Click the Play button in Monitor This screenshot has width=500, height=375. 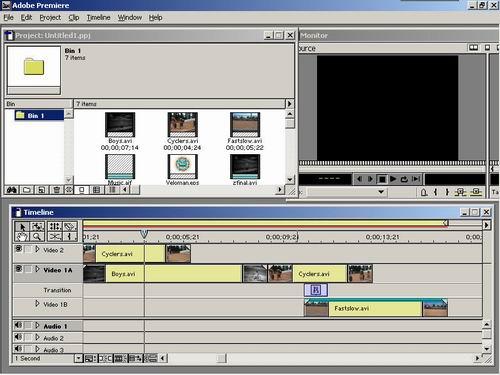pyautogui.click(x=393, y=179)
